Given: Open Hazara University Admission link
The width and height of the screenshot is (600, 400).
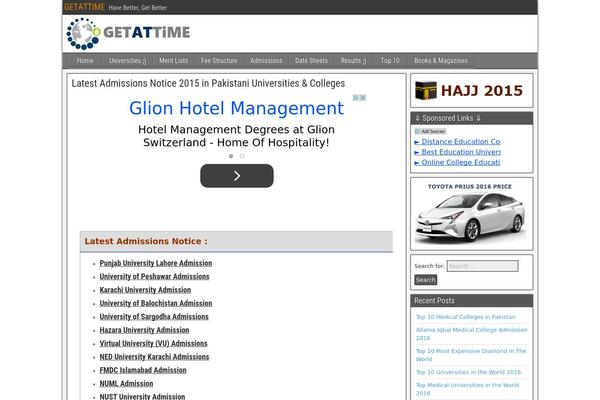Looking at the screenshot, I should pyautogui.click(x=144, y=330).
